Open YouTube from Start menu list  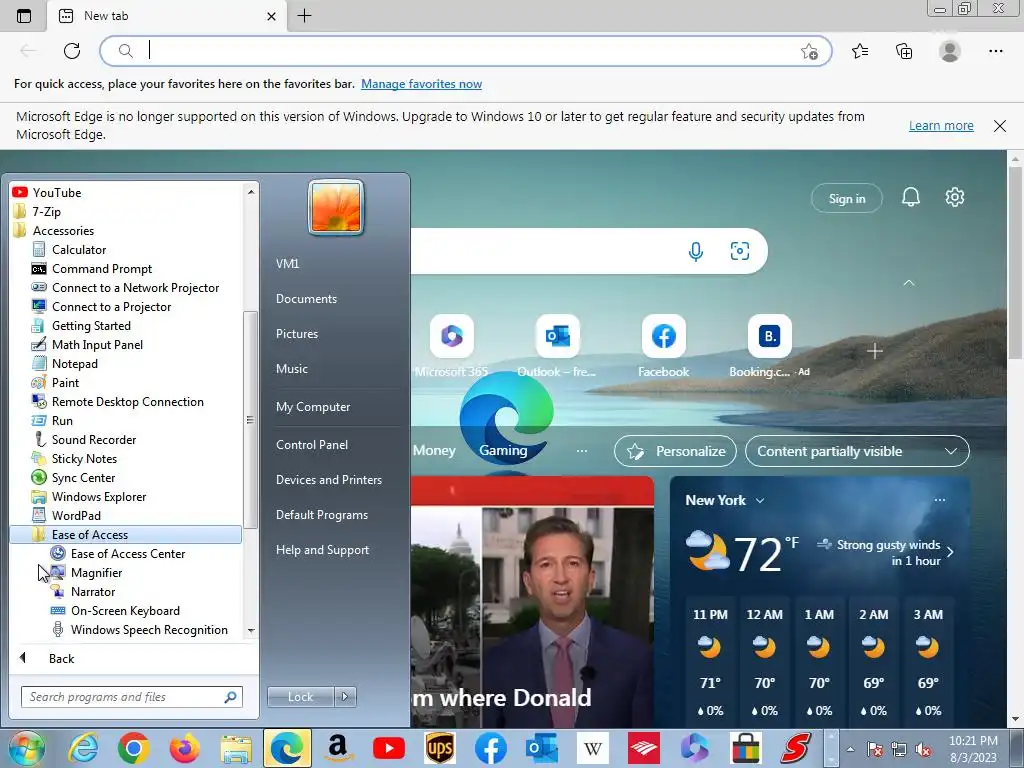pos(57,193)
